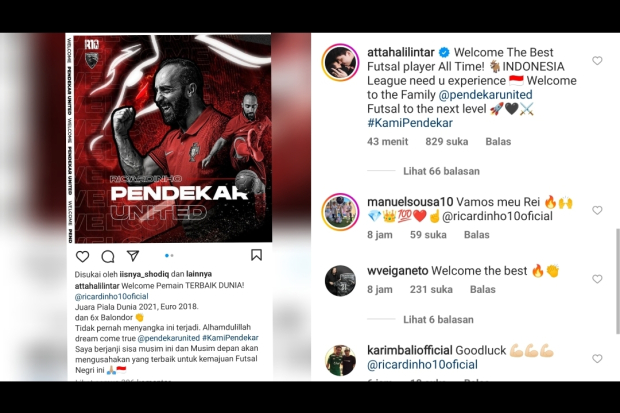Reply to attahalilintar's comment with Balas

point(498,141)
